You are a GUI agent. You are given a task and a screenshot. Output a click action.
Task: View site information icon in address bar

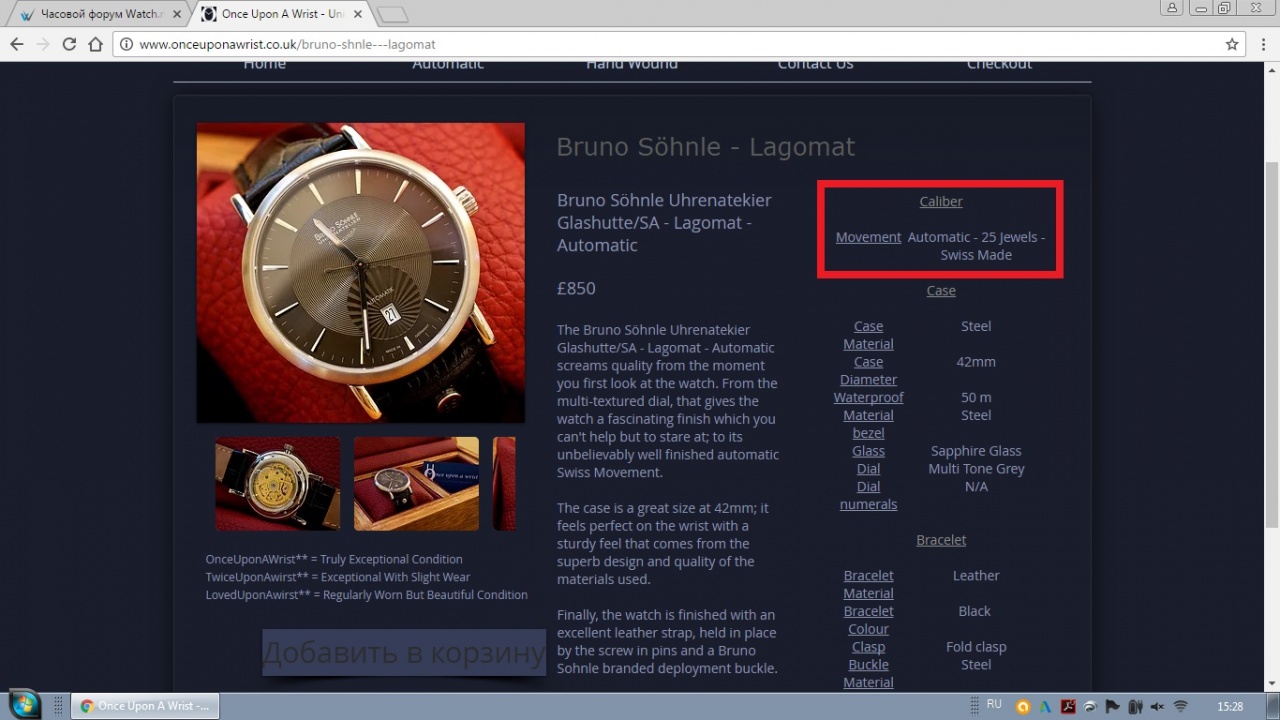(x=126, y=44)
